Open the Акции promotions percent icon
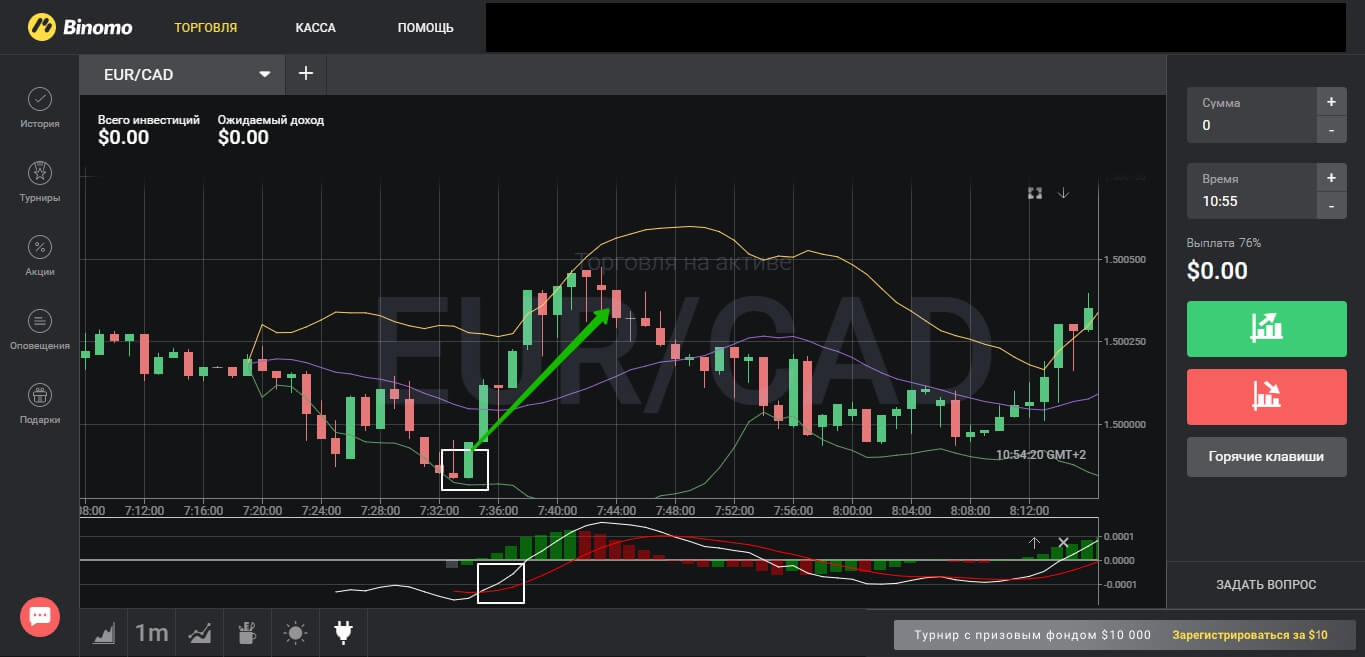 coord(40,248)
